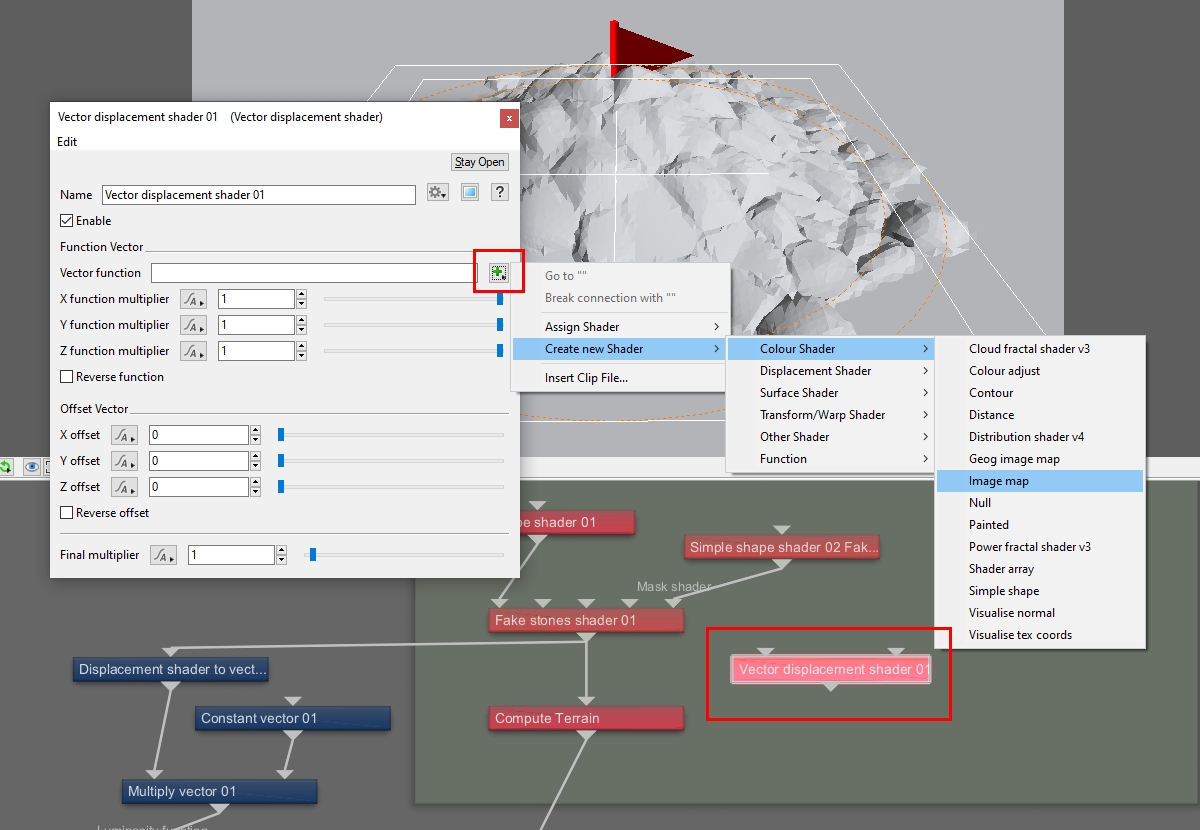Image resolution: width=1200 pixels, height=830 pixels.
Task: Click the X function multiplier value field
Action: click(x=256, y=299)
